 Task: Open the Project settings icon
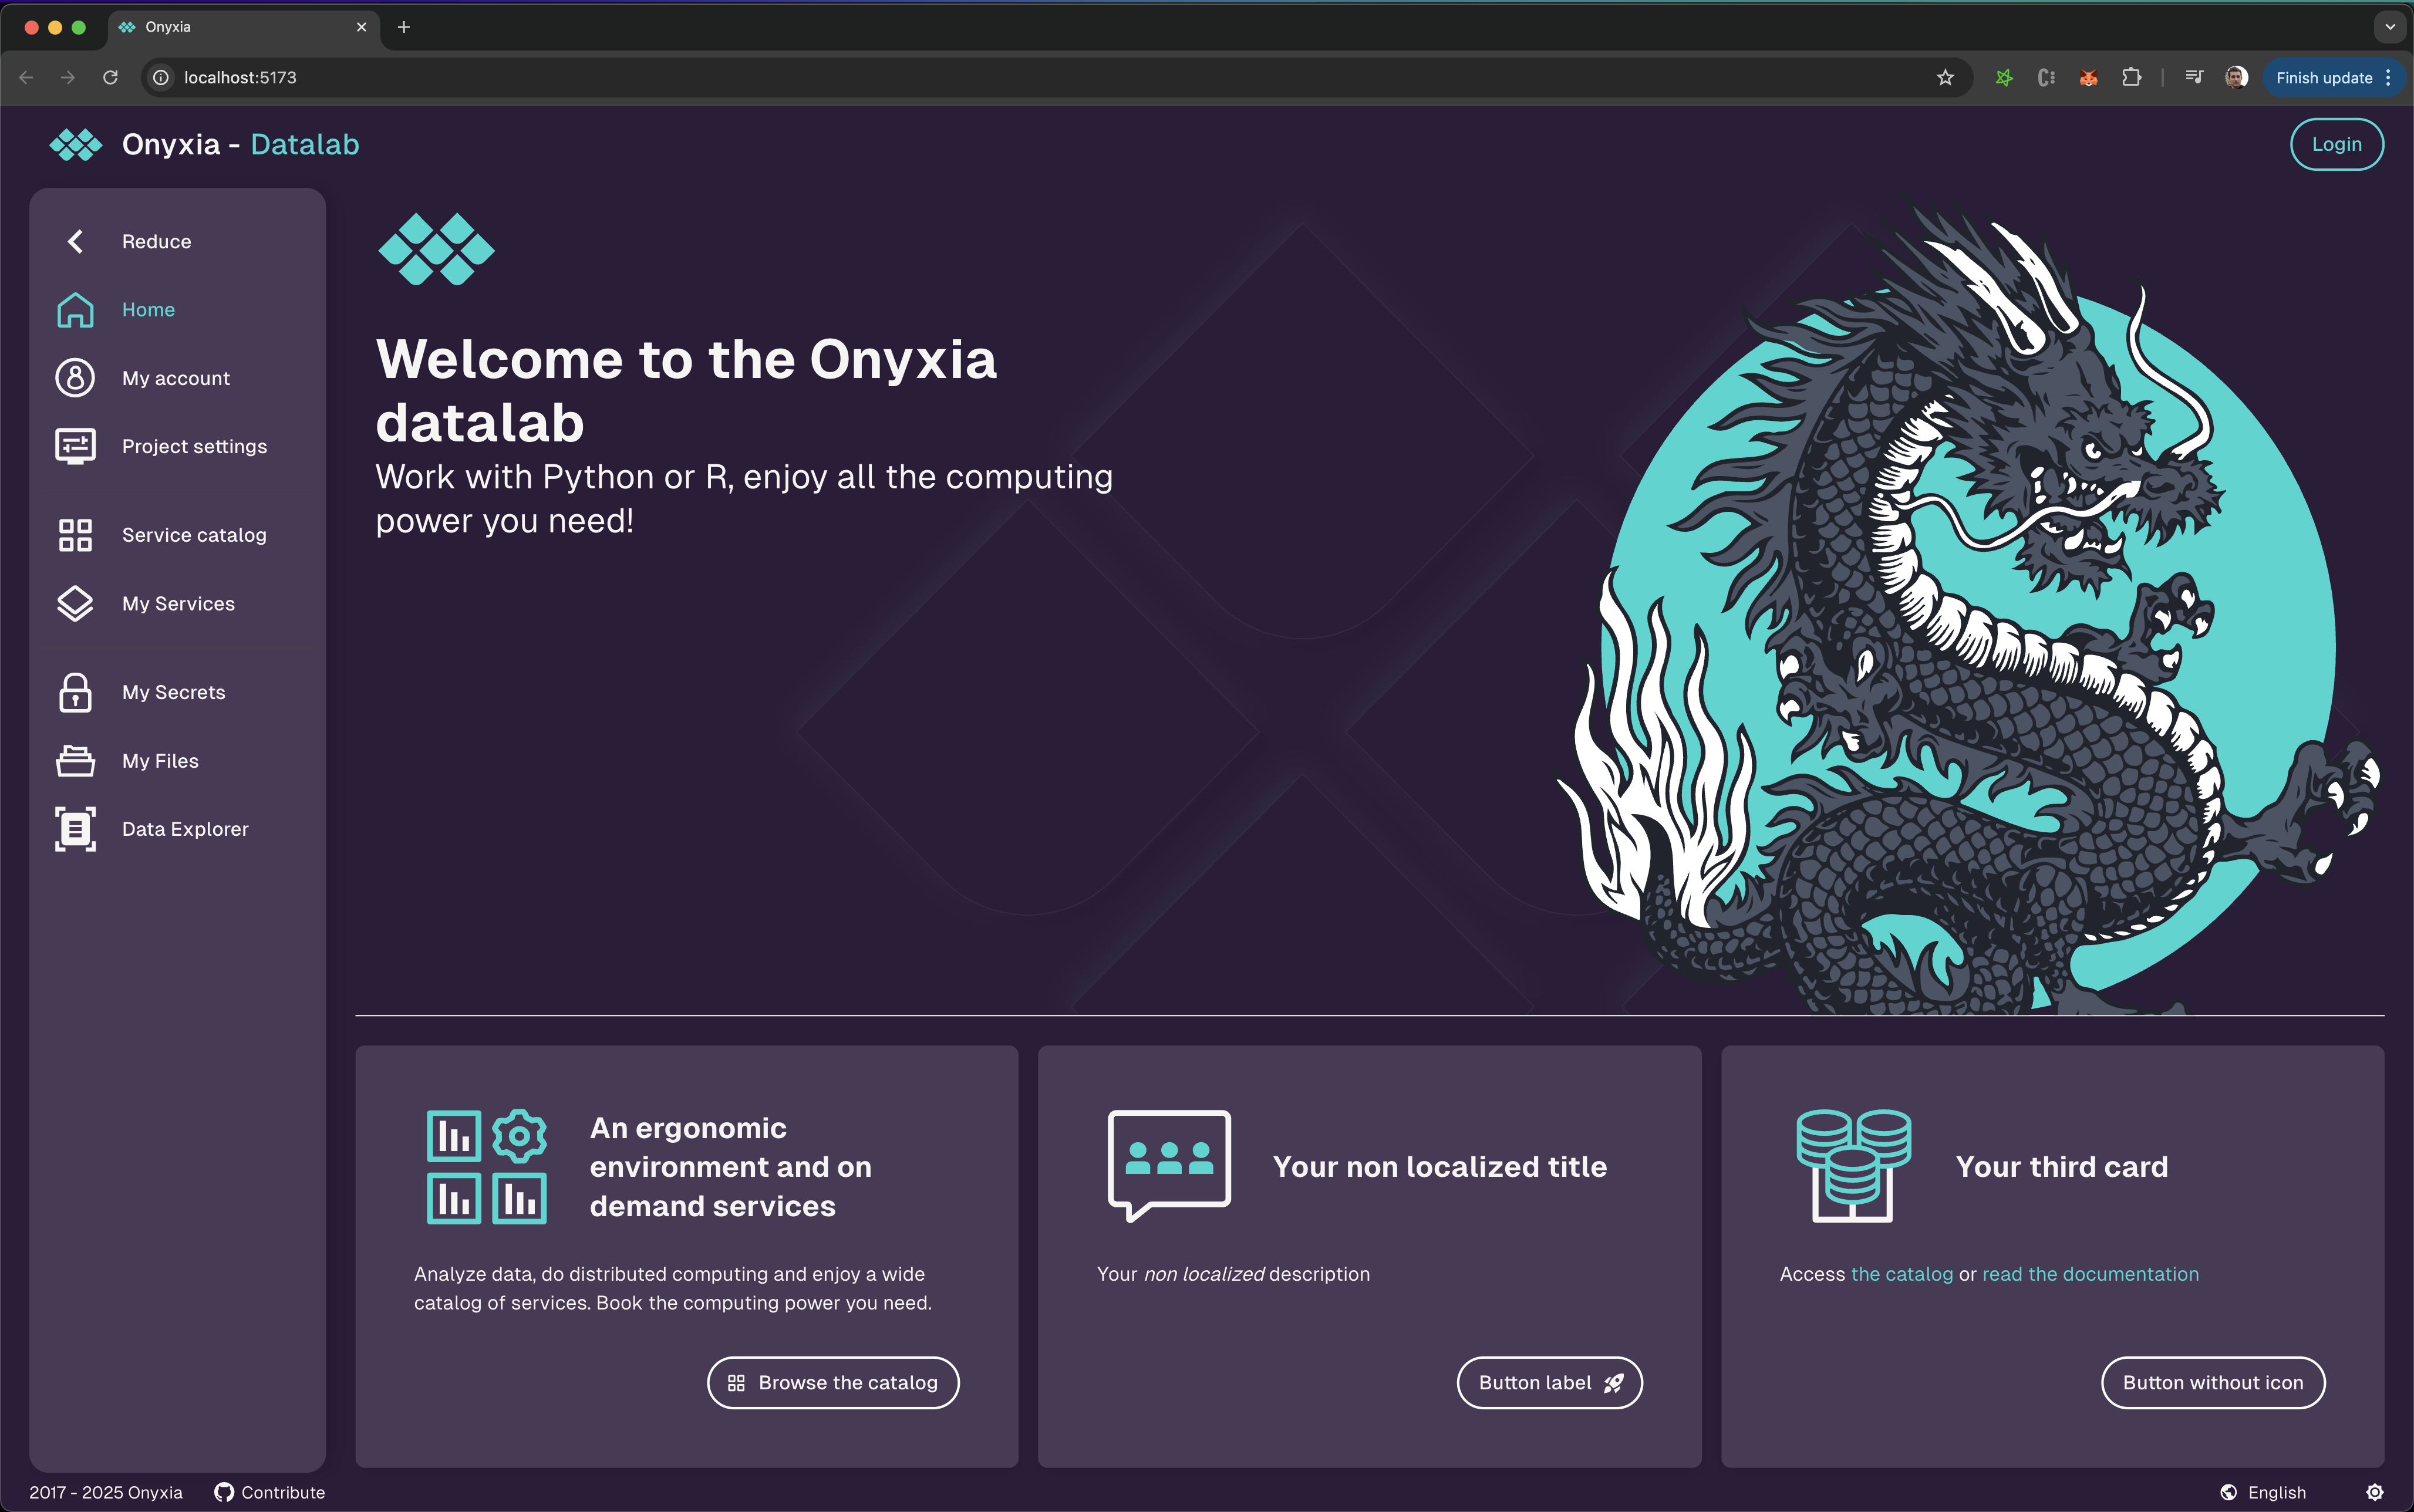click(75, 446)
